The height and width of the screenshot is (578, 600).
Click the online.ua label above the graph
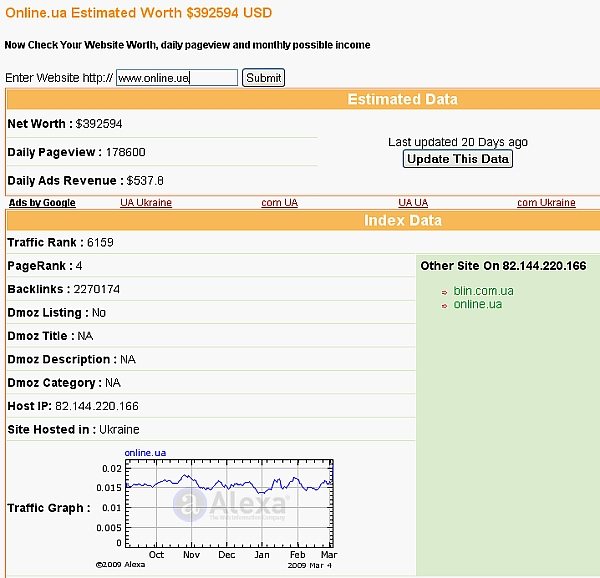tap(145, 453)
